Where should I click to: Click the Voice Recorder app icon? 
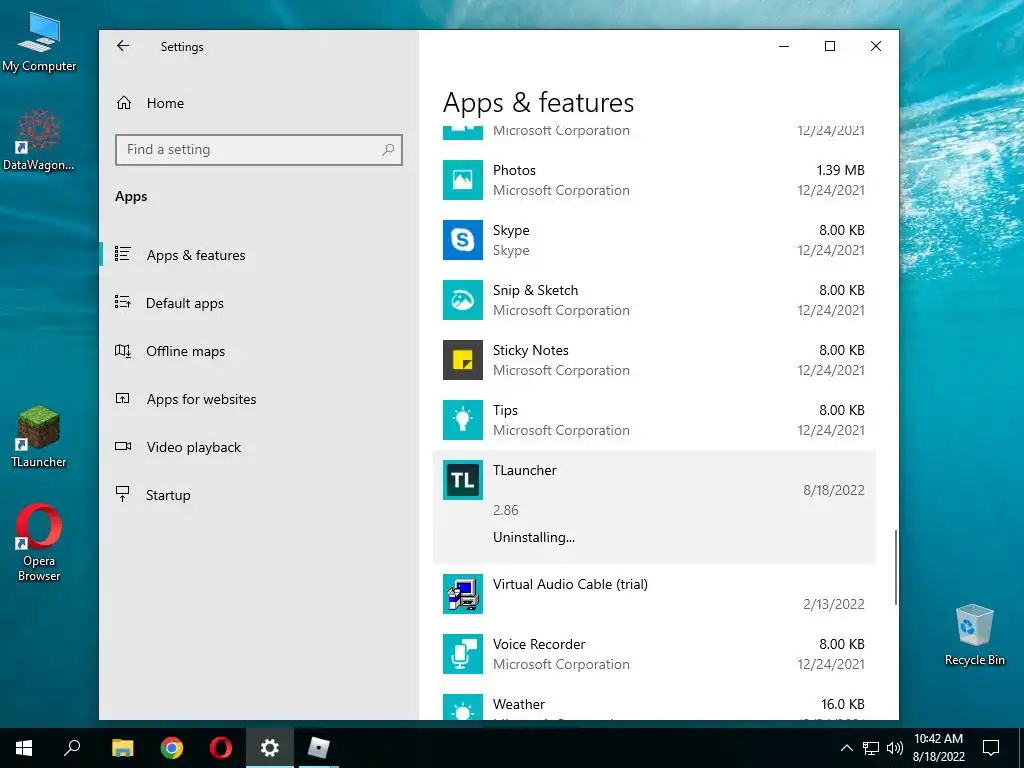click(x=462, y=654)
